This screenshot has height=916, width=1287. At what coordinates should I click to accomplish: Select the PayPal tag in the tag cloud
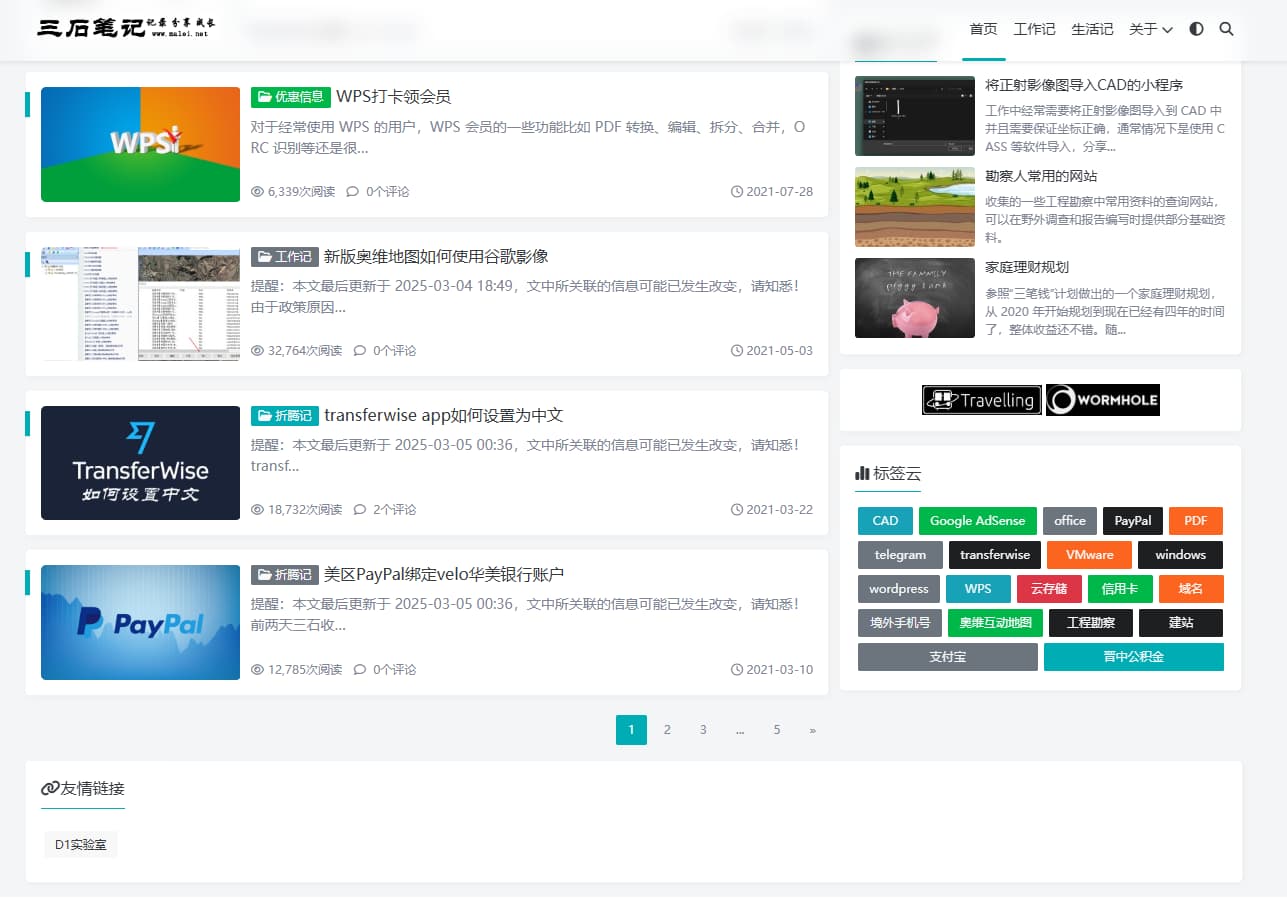point(1132,521)
